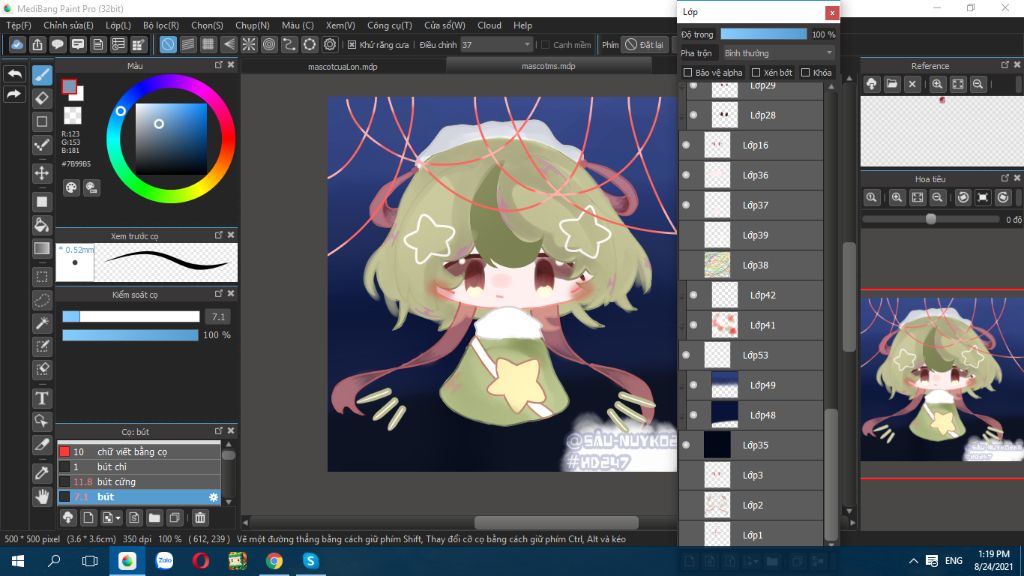
Task: Select the Bucket fill tool
Action: click(42, 225)
